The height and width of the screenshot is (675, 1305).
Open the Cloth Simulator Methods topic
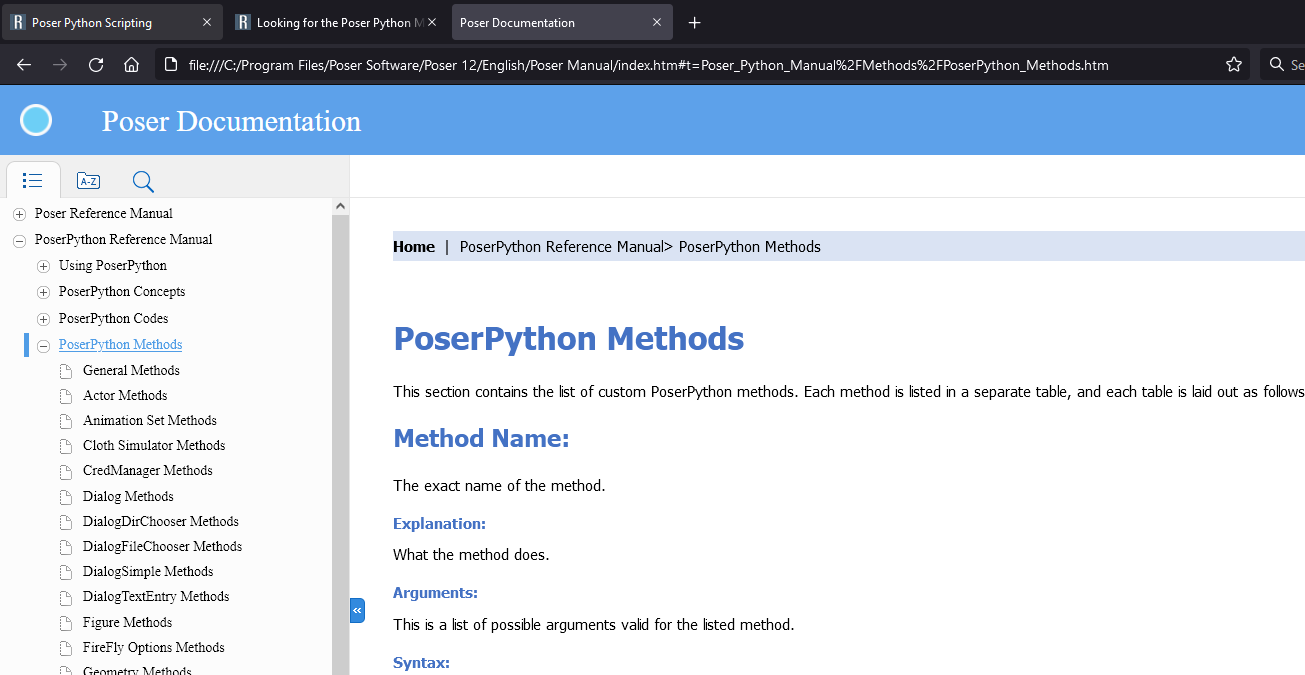pyautogui.click(x=154, y=446)
